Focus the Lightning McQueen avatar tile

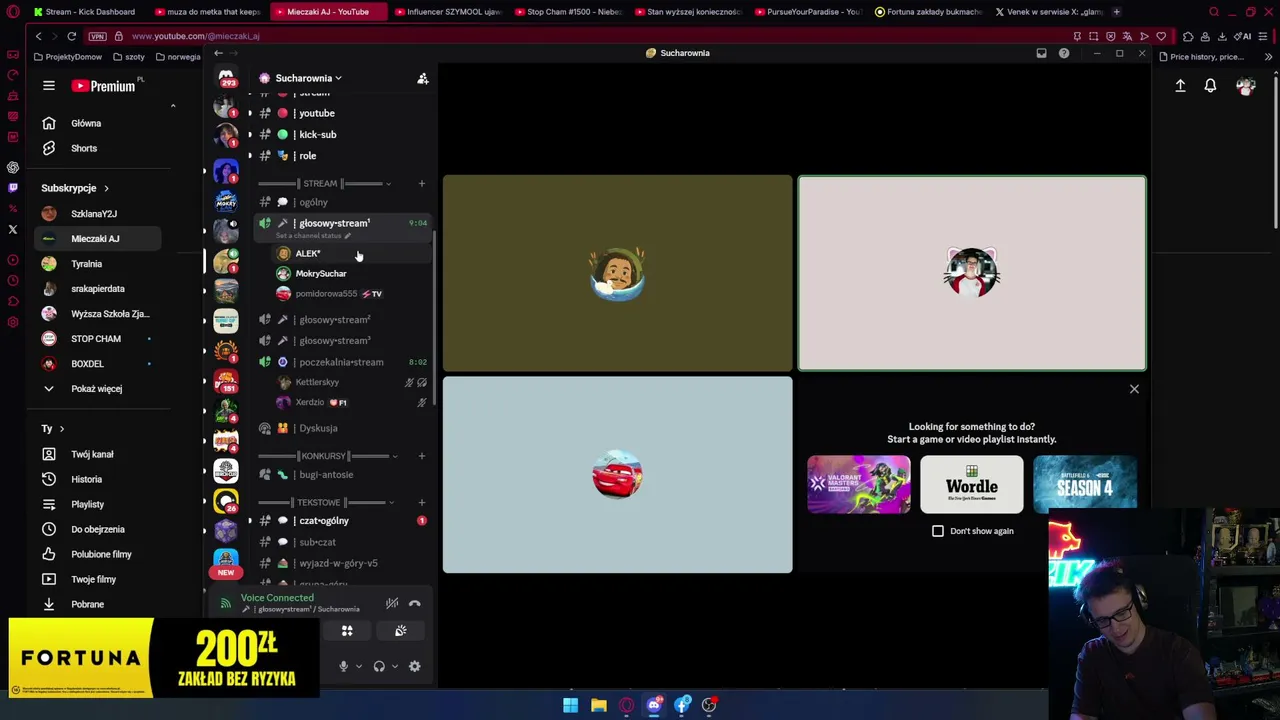(x=617, y=475)
